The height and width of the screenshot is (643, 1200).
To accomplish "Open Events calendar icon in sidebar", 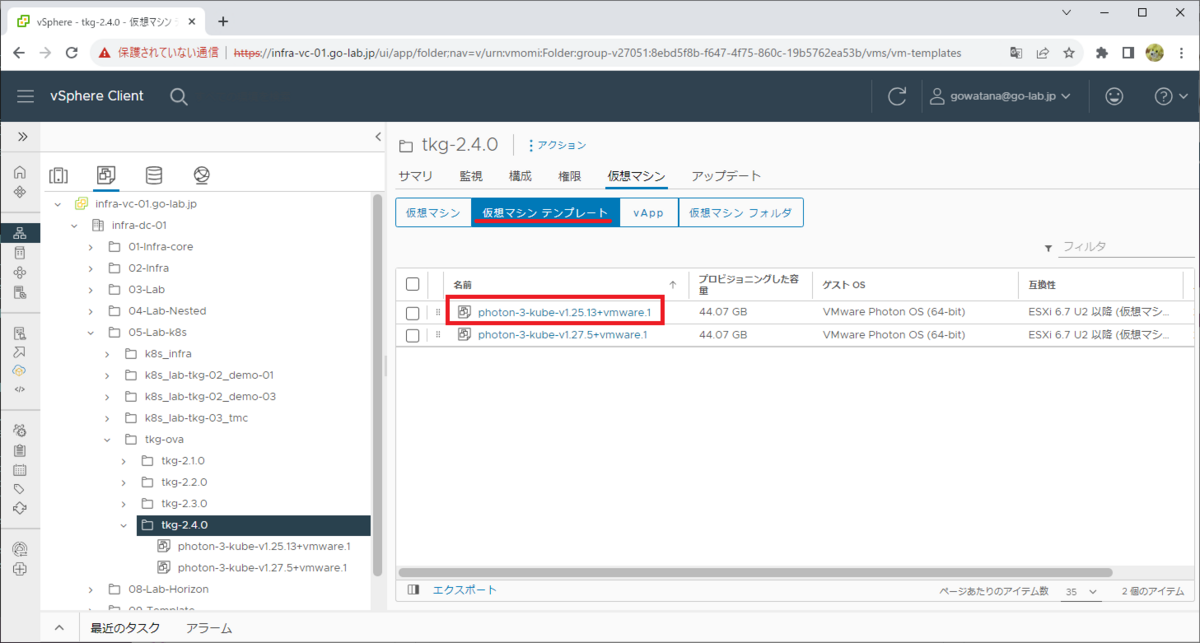I will pyautogui.click(x=20, y=470).
